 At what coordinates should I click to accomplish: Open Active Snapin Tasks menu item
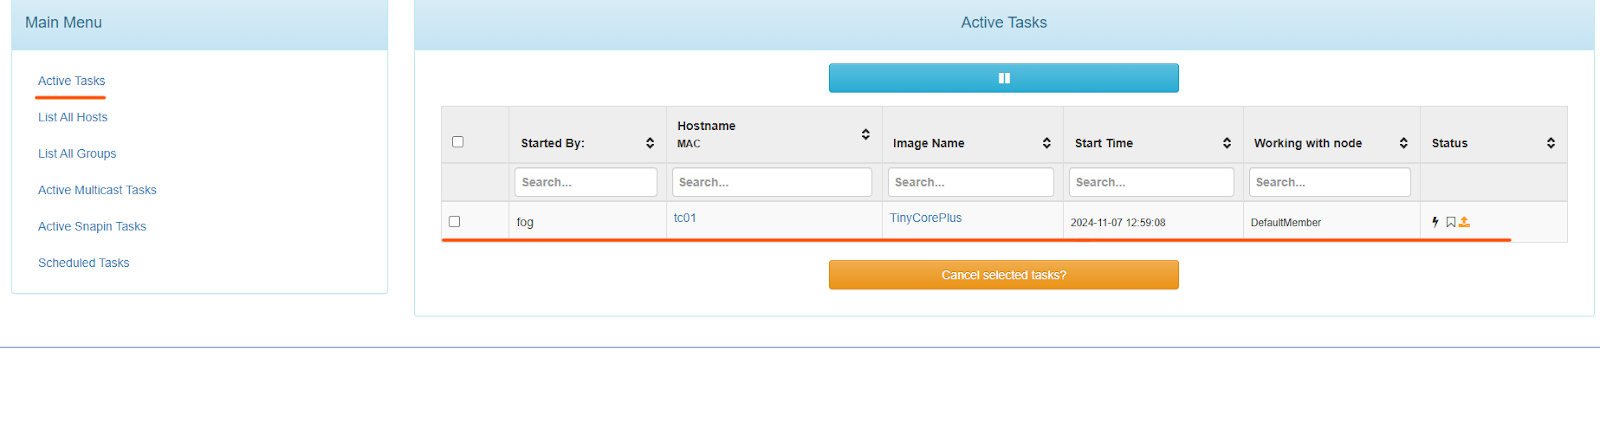pos(92,227)
